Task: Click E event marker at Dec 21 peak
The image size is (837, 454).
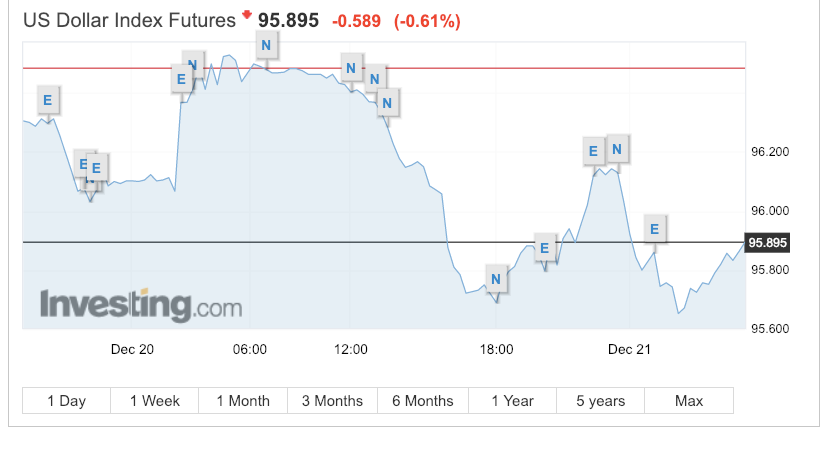Action: (x=593, y=151)
